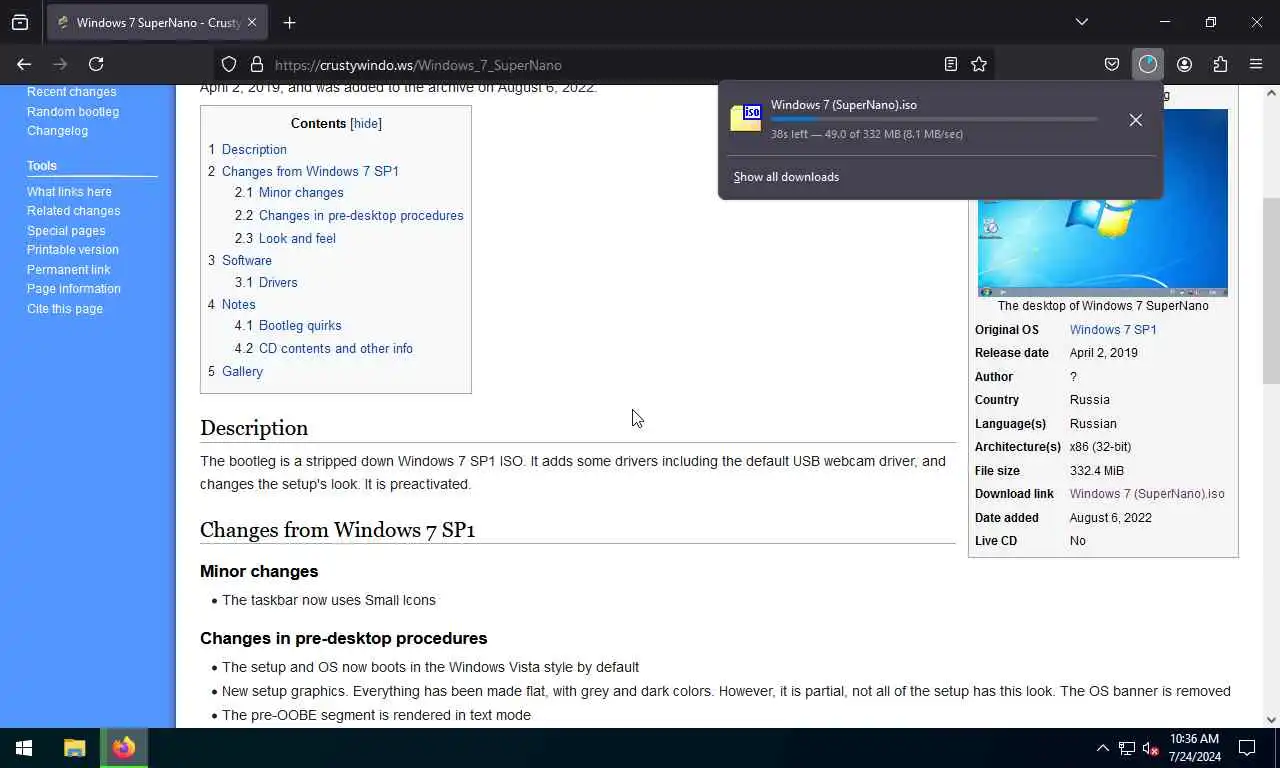Click Windows 7 (SuperNano).iso download link in infobox
This screenshot has width=1280, height=768.
(1147, 494)
